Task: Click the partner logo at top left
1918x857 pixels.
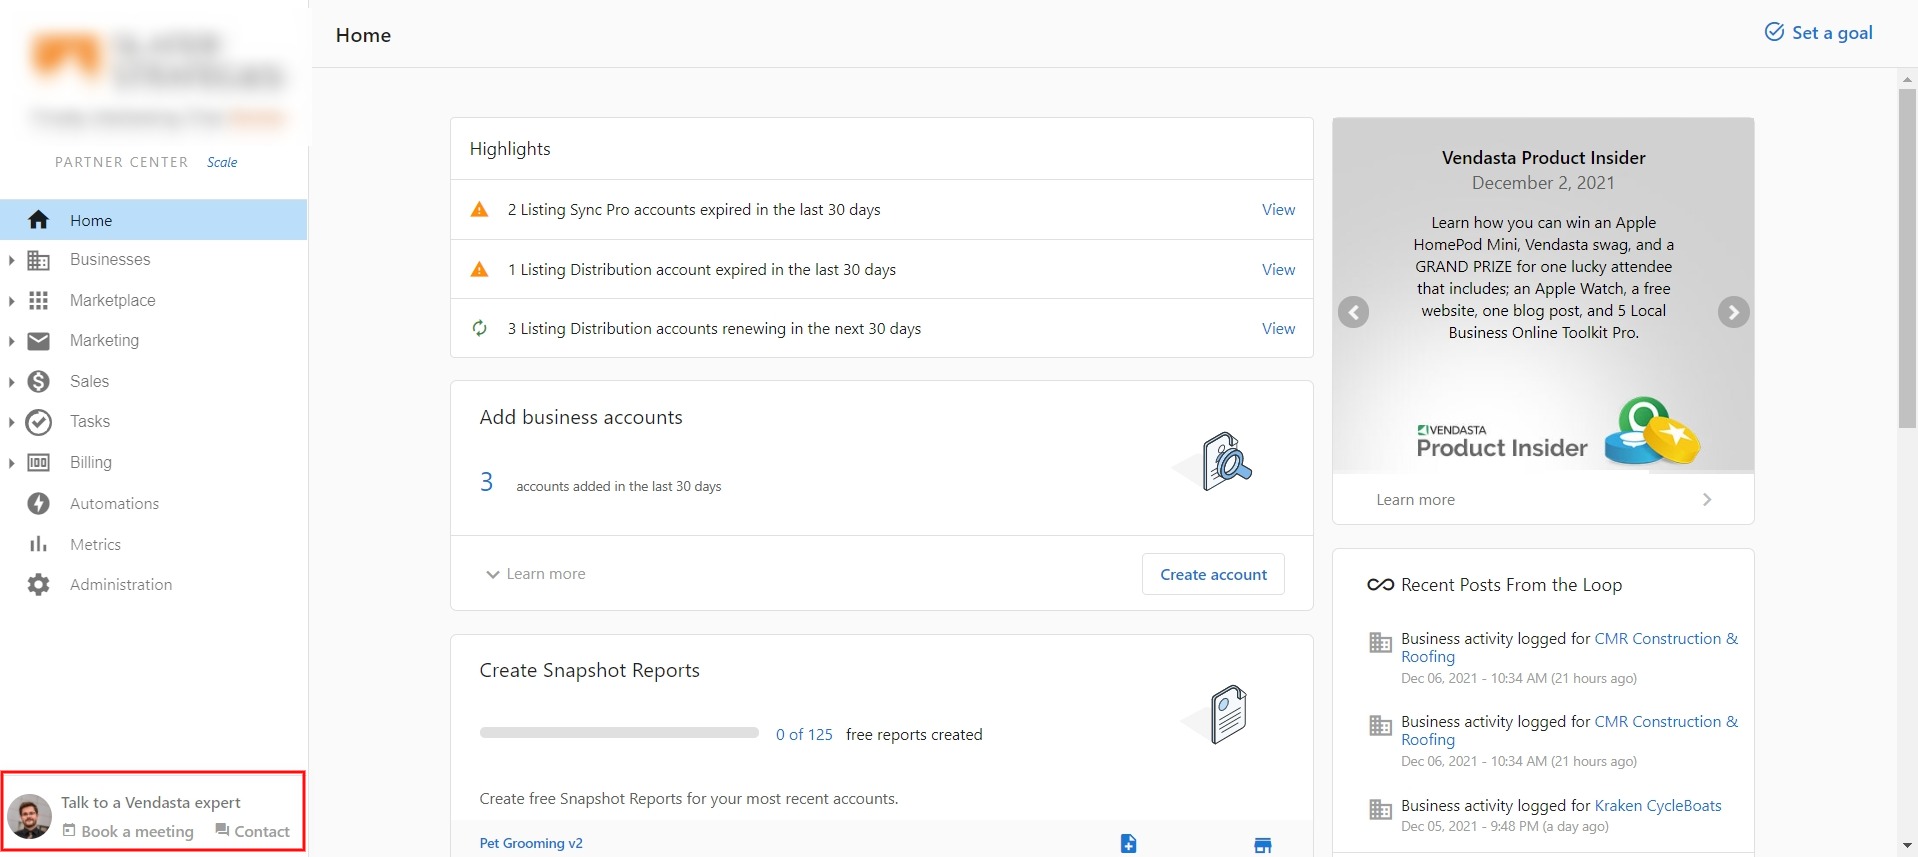Action: [x=157, y=80]
